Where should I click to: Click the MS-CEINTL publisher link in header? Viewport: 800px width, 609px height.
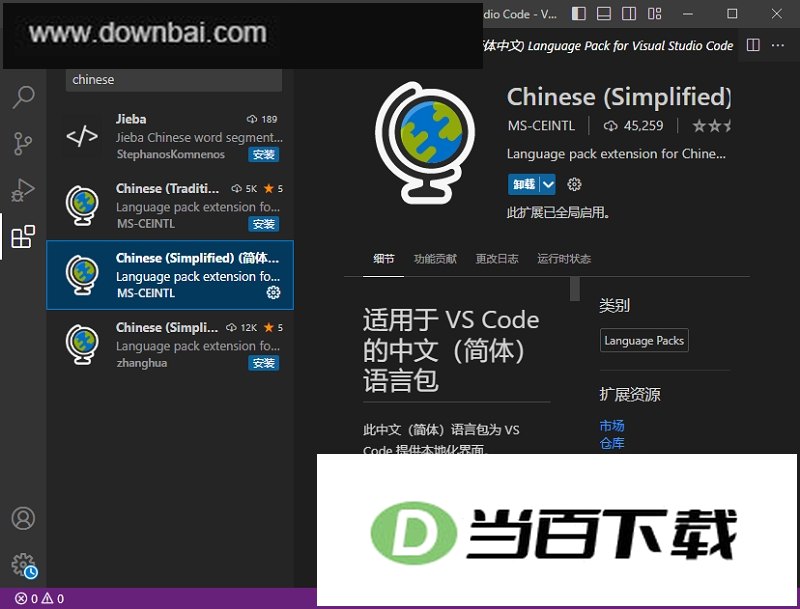[x=541, y=126]
